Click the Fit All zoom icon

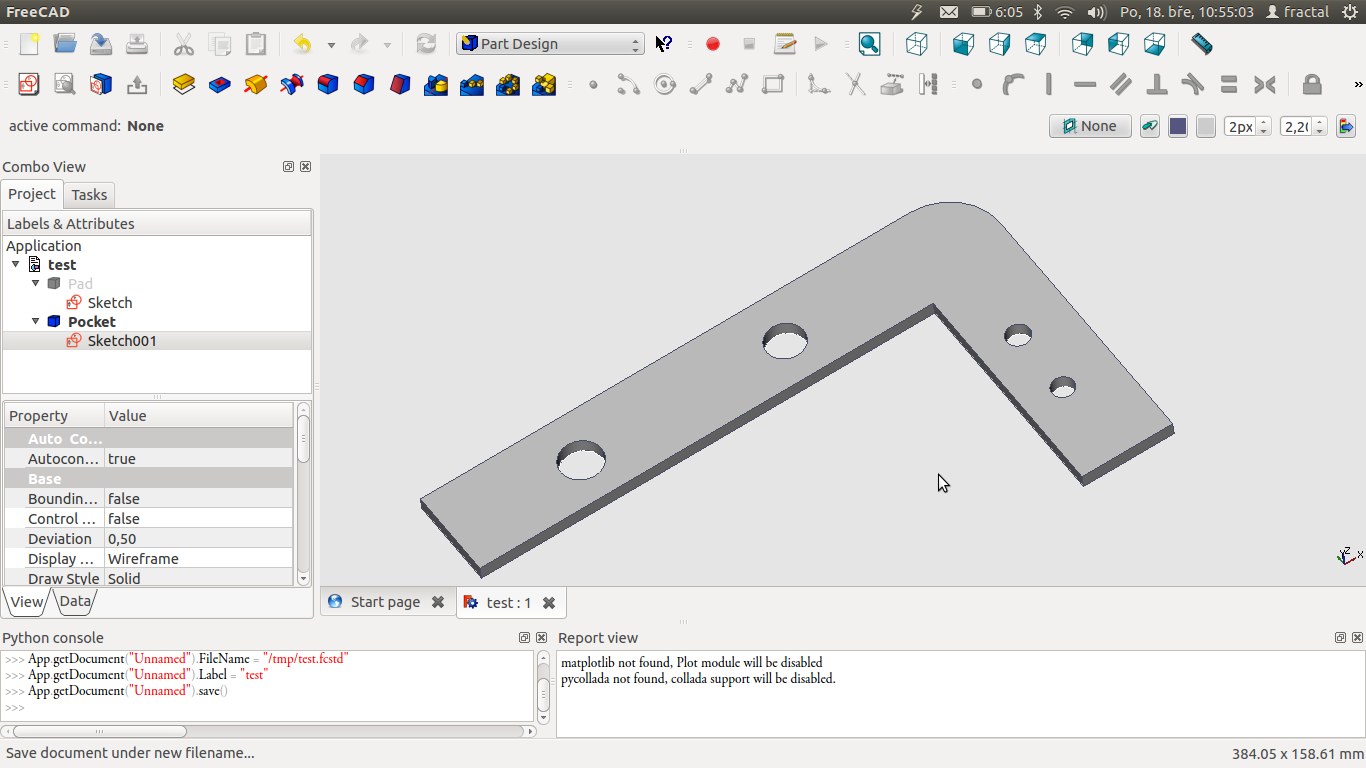869,44
